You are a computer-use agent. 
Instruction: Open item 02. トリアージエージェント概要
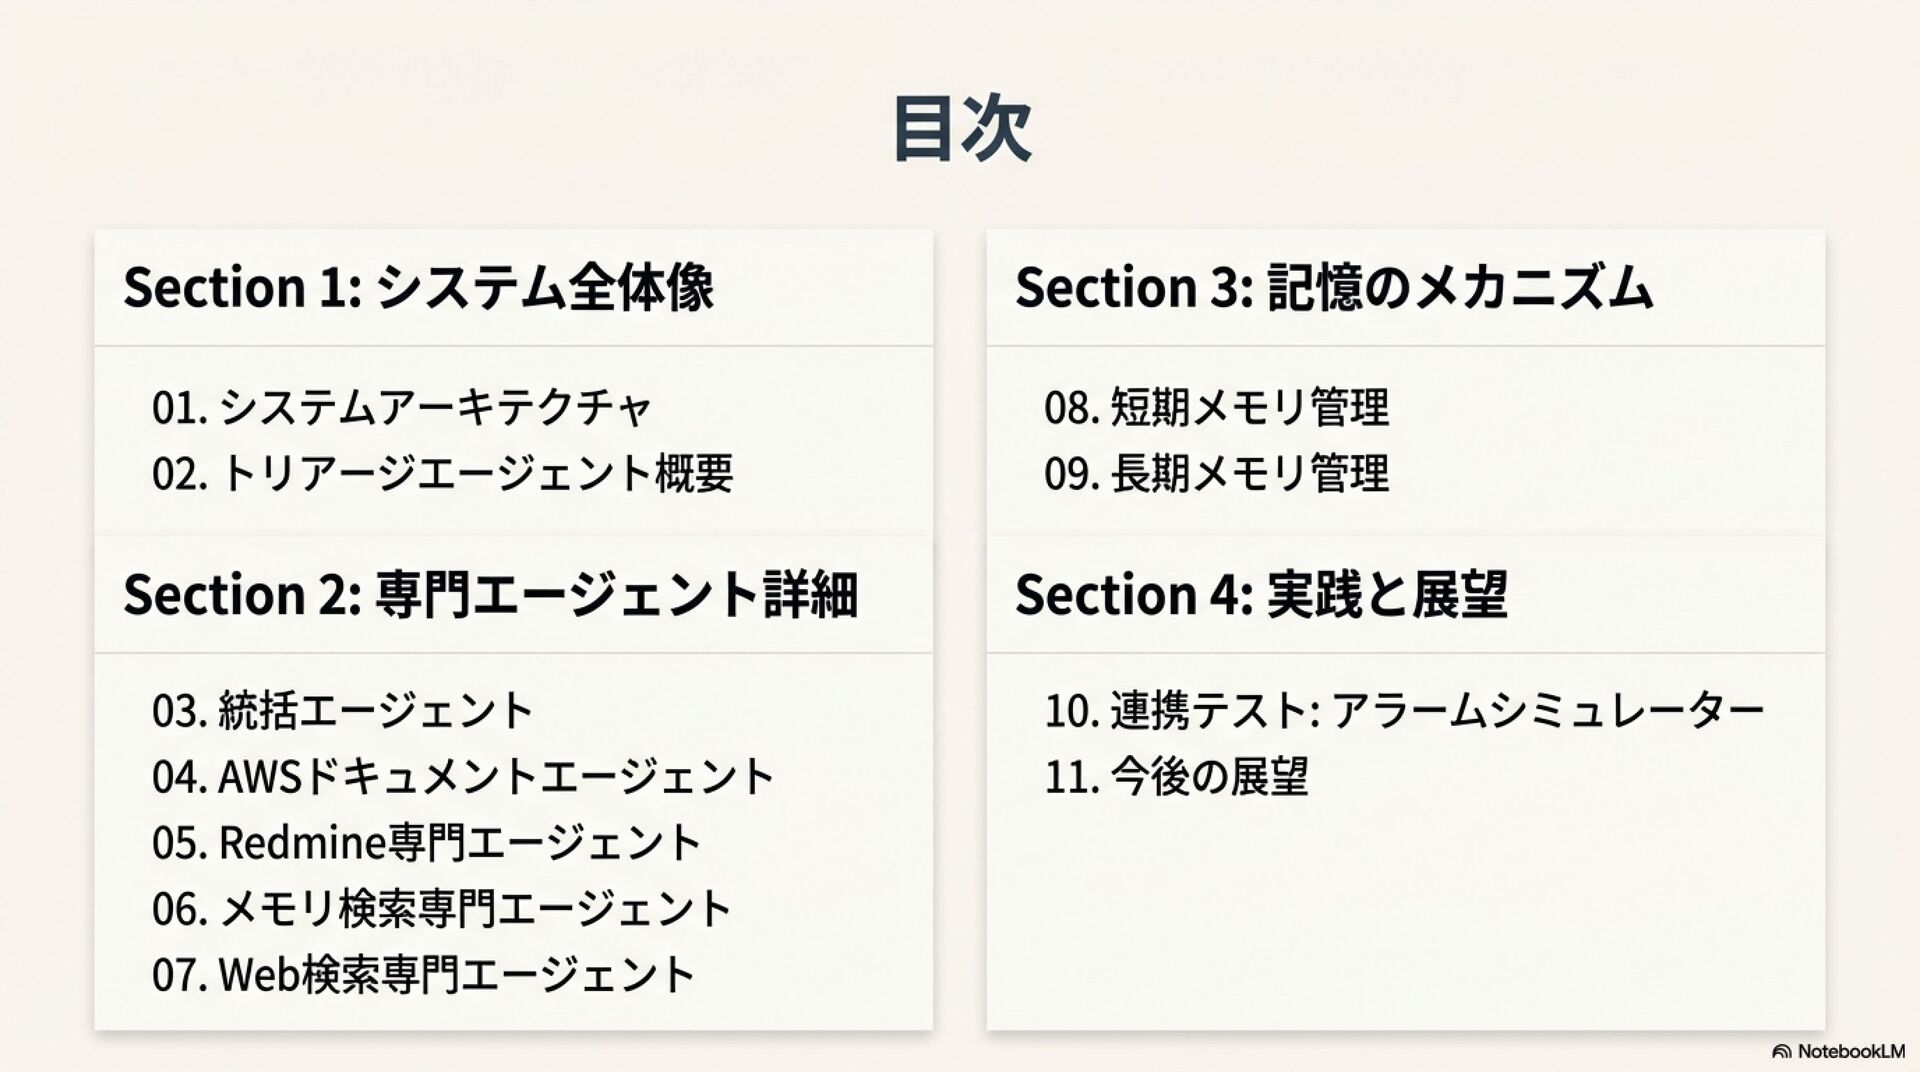point(442,473)
